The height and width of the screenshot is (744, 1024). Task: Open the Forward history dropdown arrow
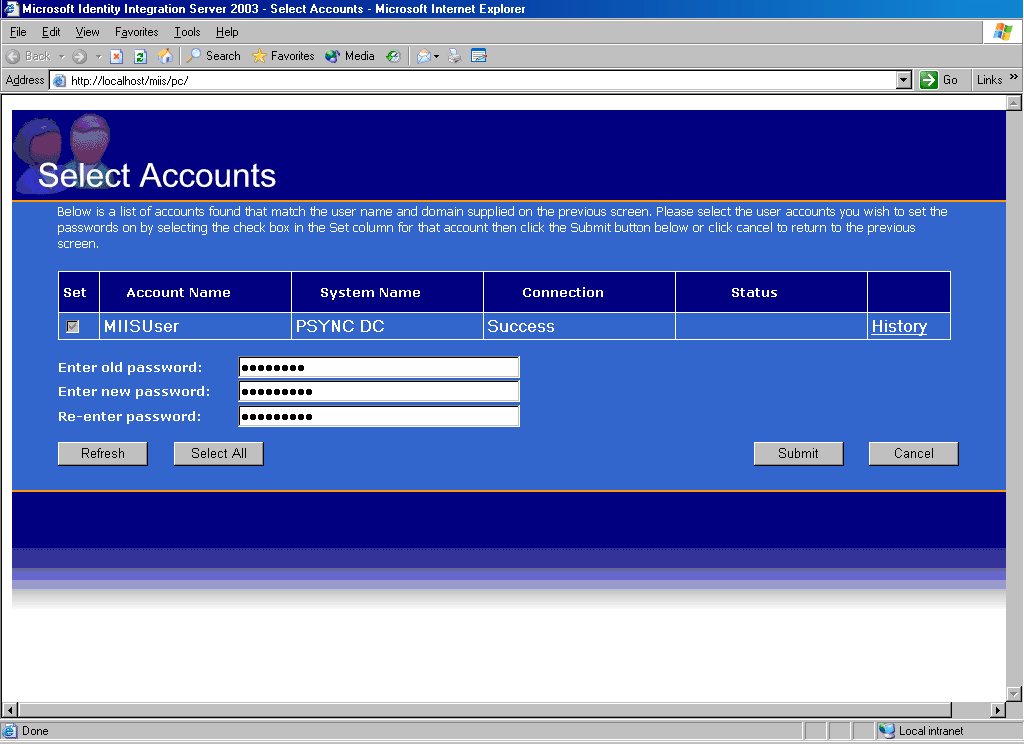99,56
